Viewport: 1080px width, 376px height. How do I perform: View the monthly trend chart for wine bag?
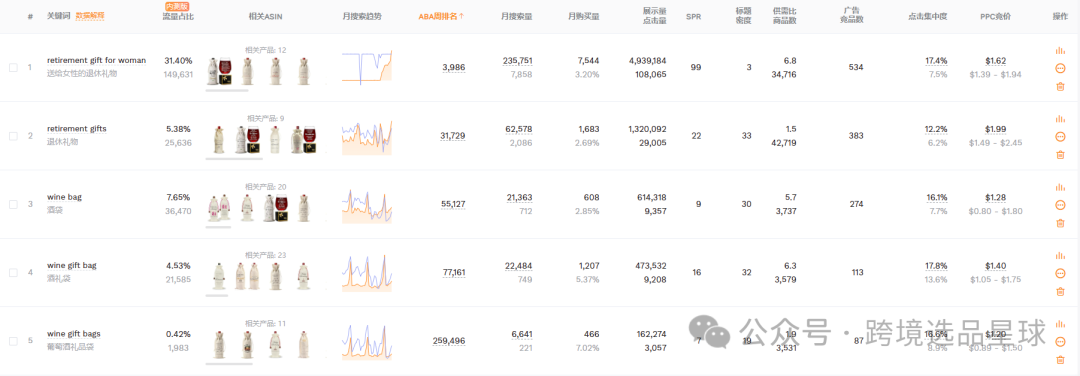coord(366,206)
